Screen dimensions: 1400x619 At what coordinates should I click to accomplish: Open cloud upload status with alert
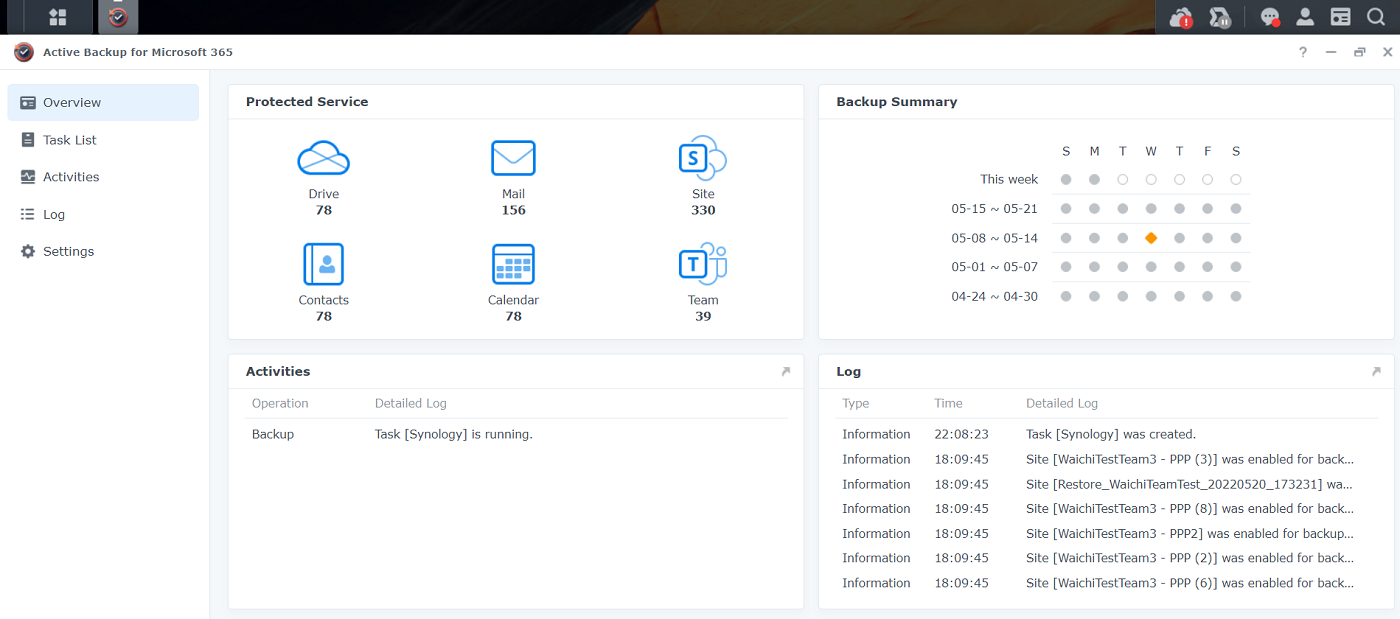click(1181, 17)
